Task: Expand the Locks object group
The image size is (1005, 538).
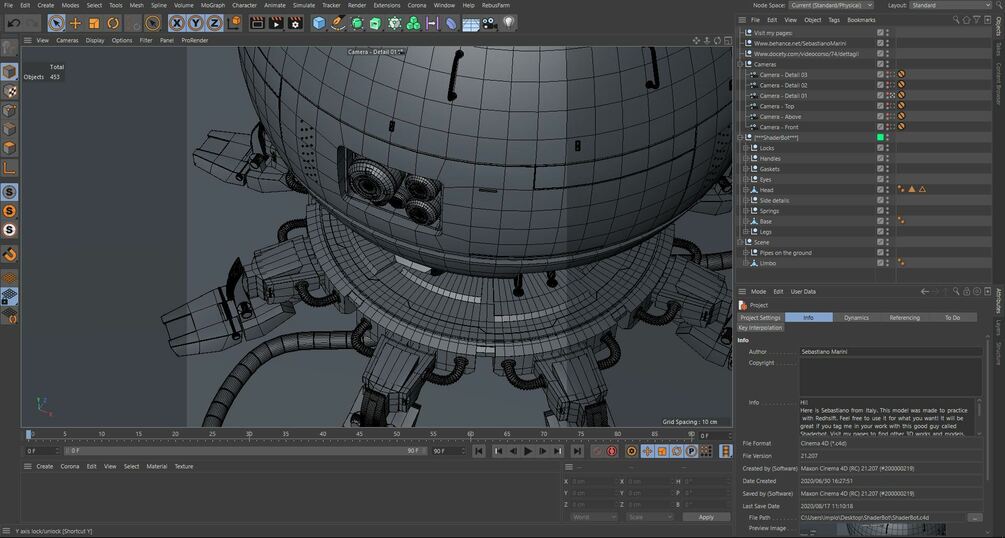Action: click(747, 148)
